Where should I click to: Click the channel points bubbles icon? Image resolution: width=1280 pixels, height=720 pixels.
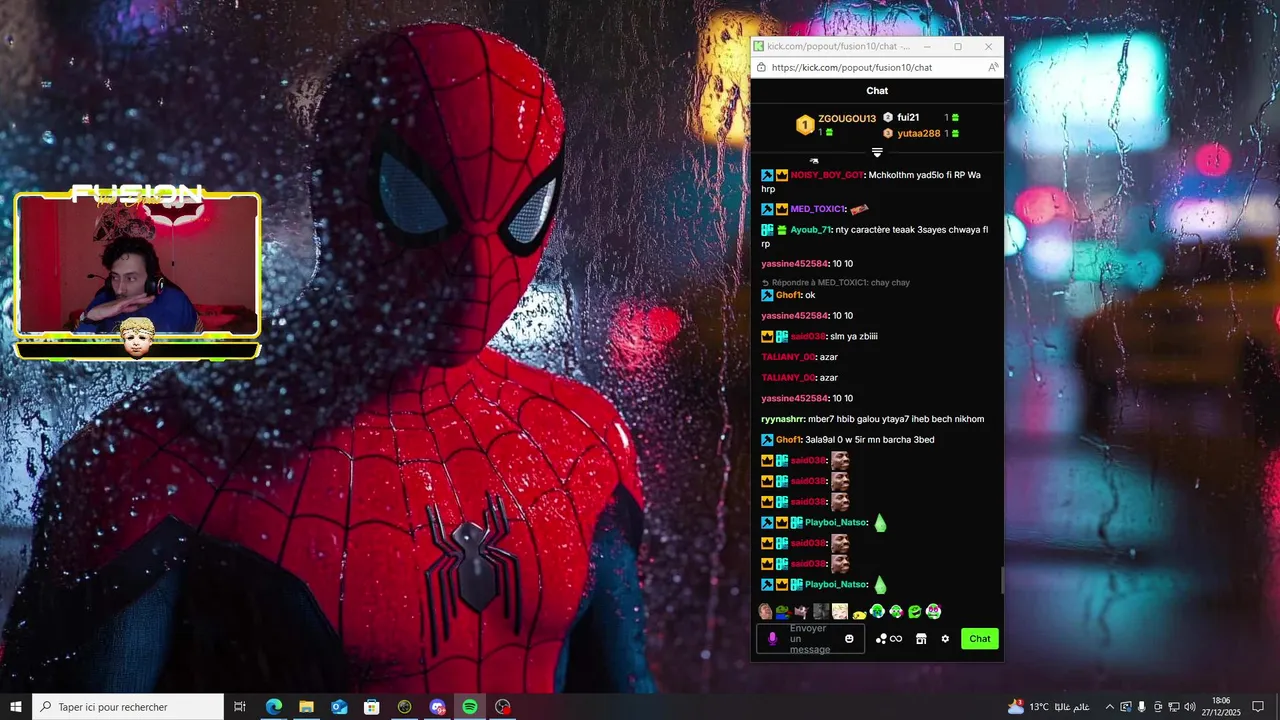point(881,639)
